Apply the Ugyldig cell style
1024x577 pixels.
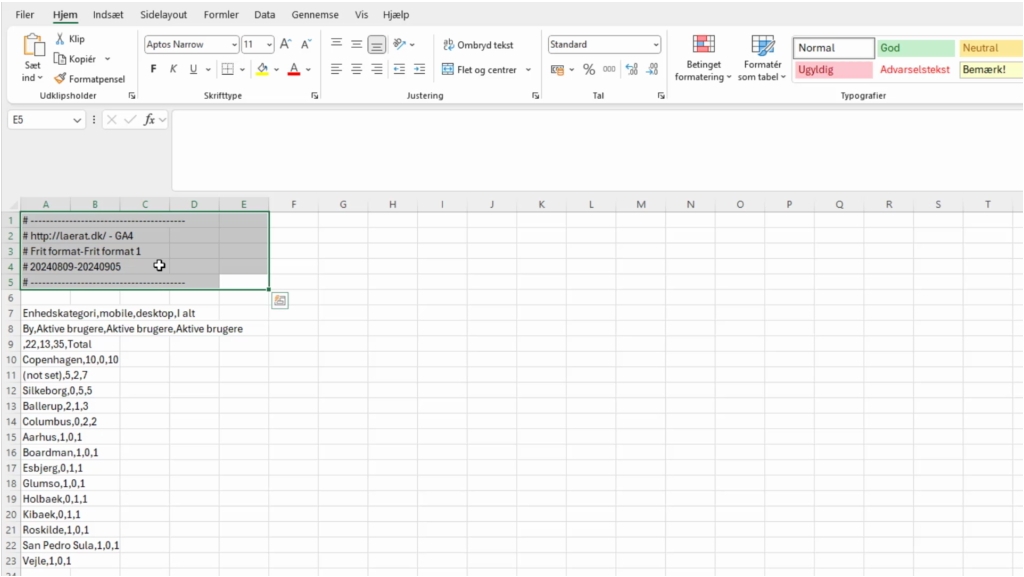click(832, 69)
